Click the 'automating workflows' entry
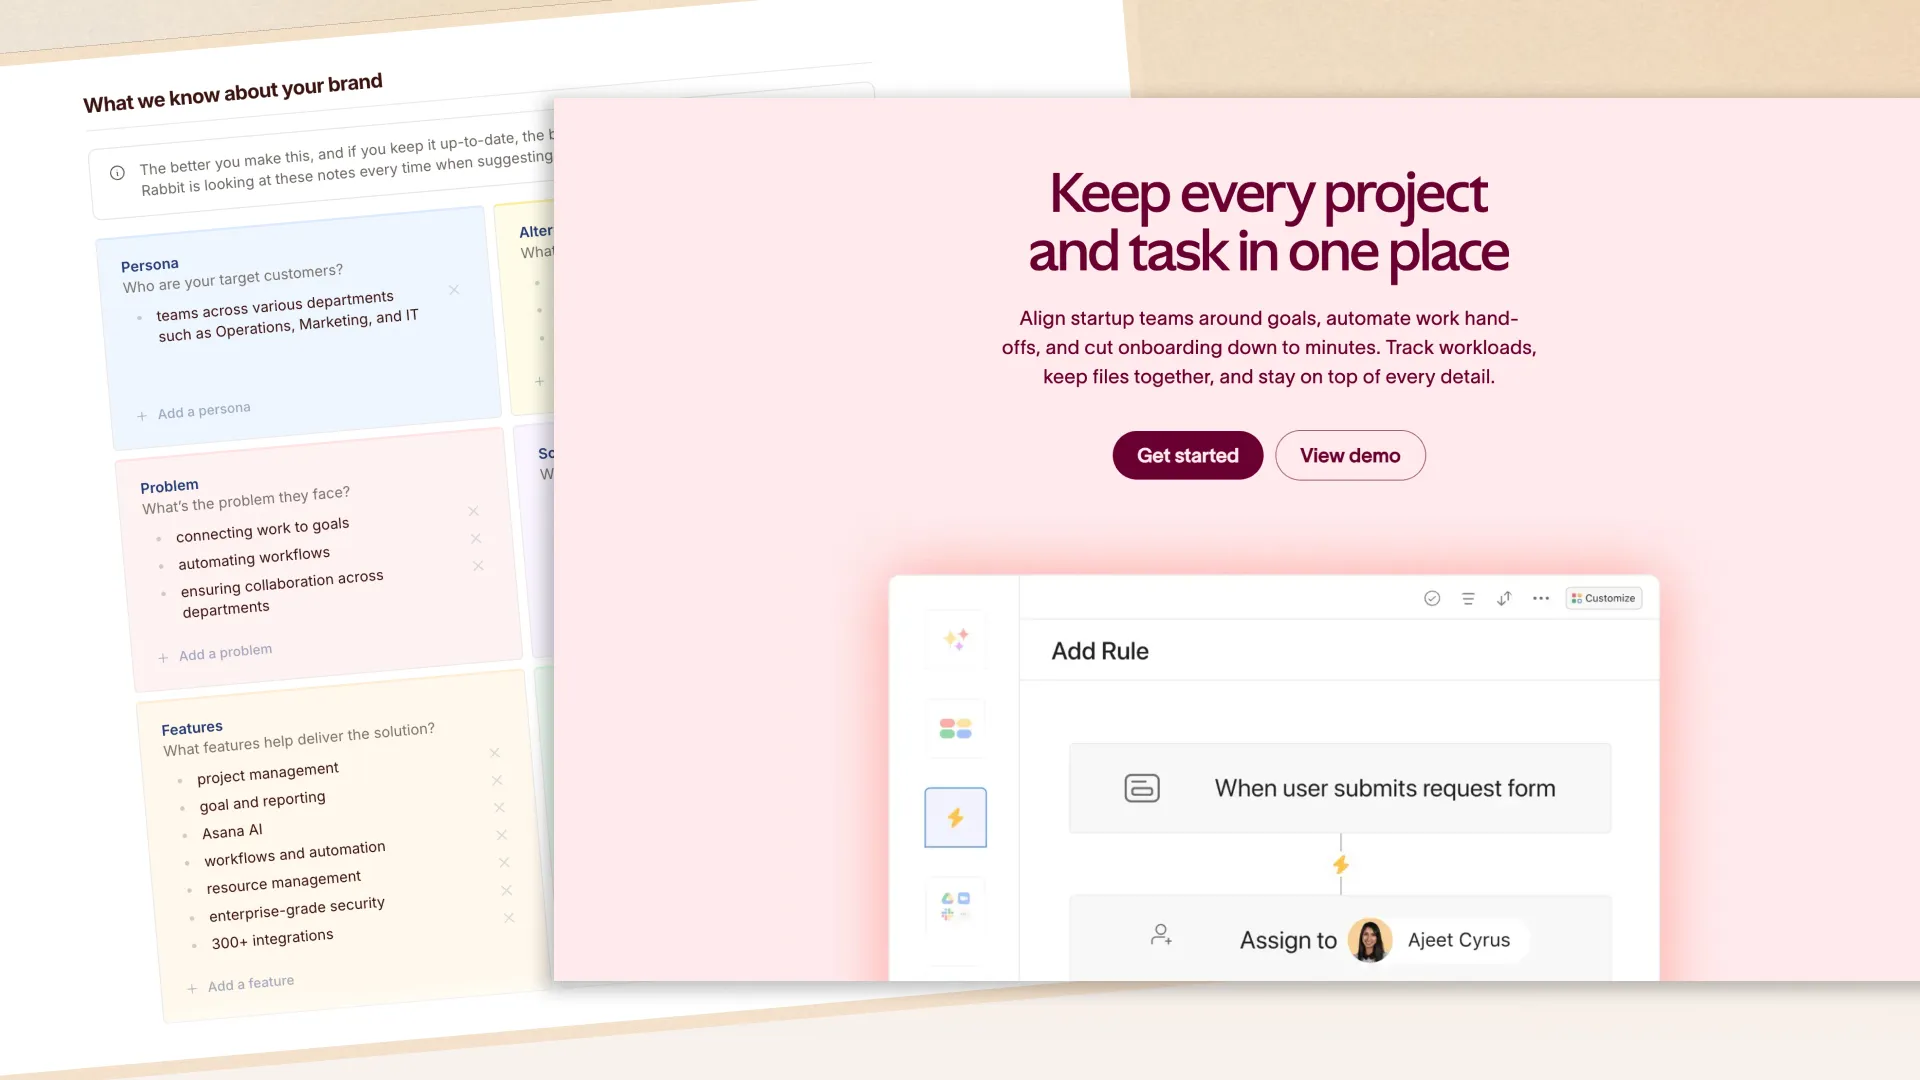Viewport: 1920px width, 1080px height. pyautogui.click(x=254, y=558)
